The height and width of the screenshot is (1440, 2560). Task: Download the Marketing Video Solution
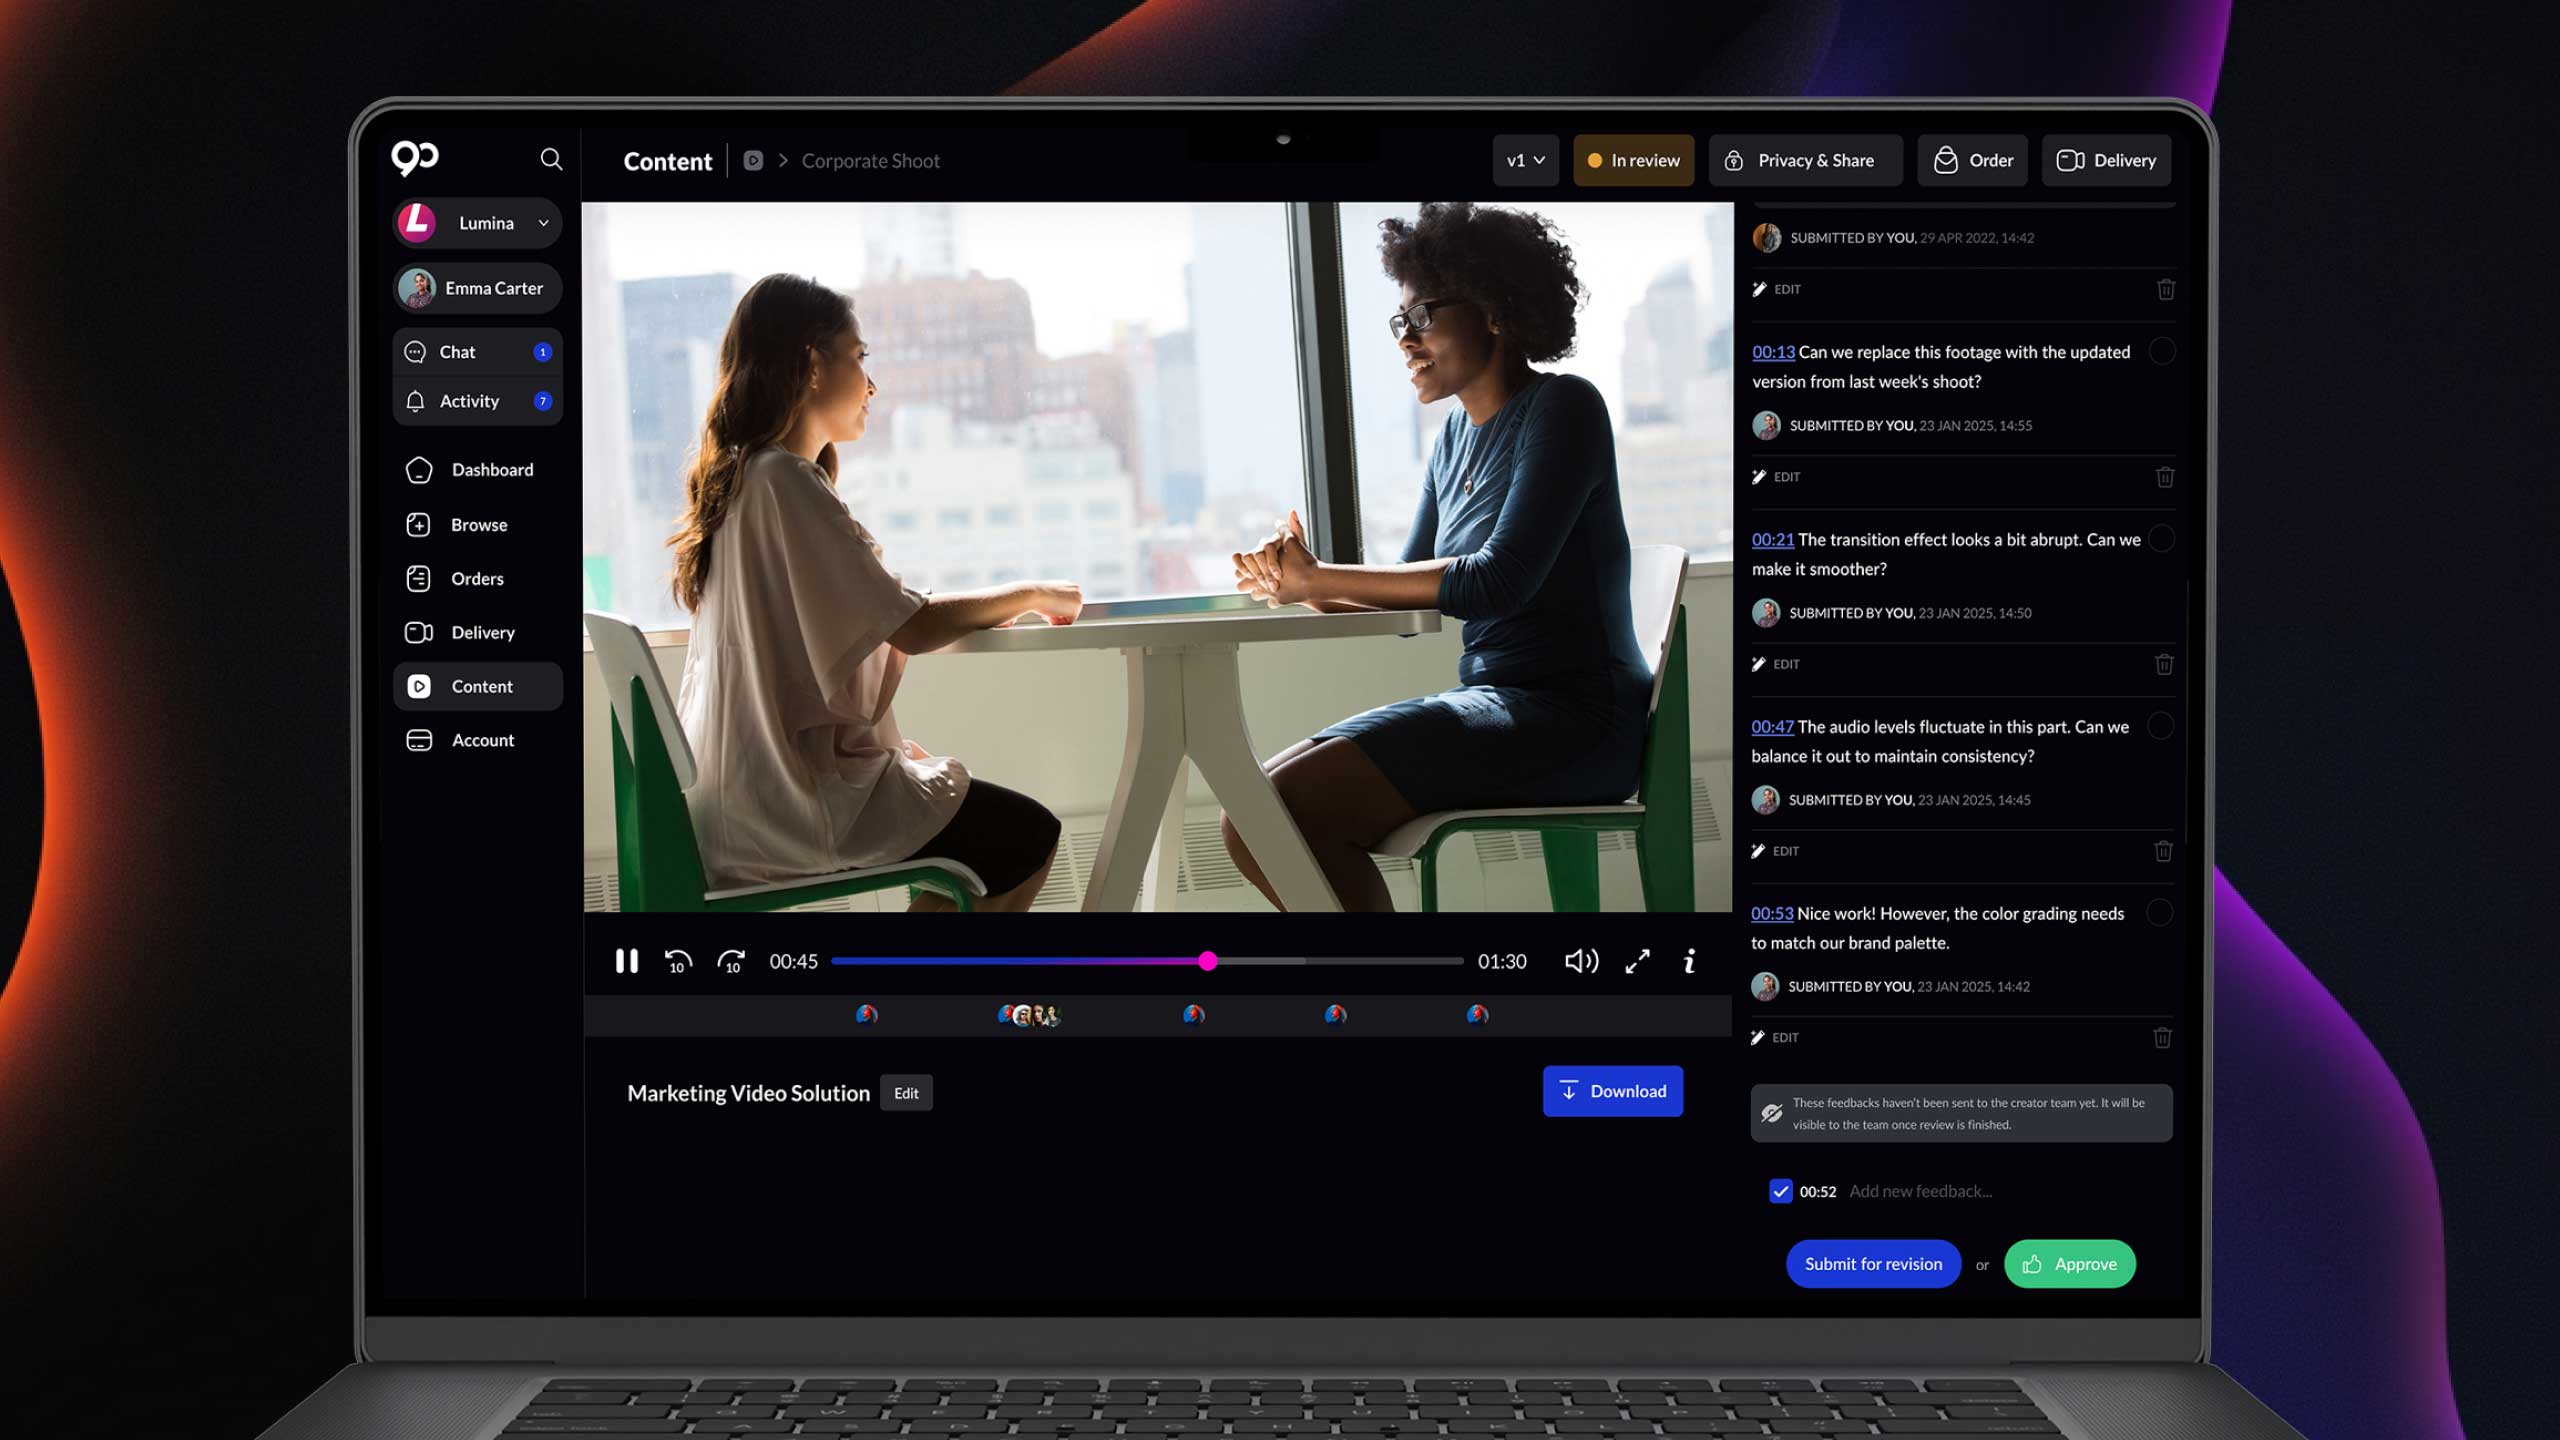(x=1612, y=1091)
